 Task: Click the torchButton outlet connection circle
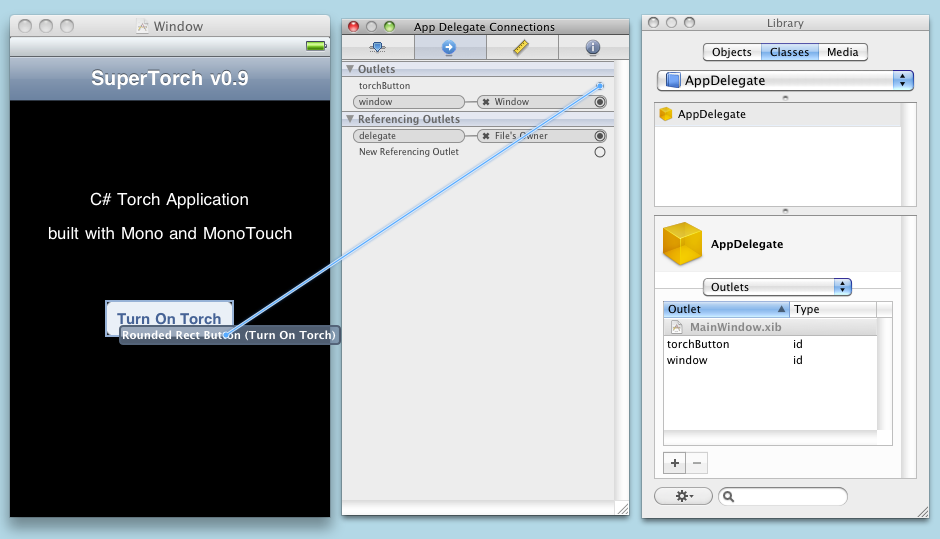[x=599, y=86]
